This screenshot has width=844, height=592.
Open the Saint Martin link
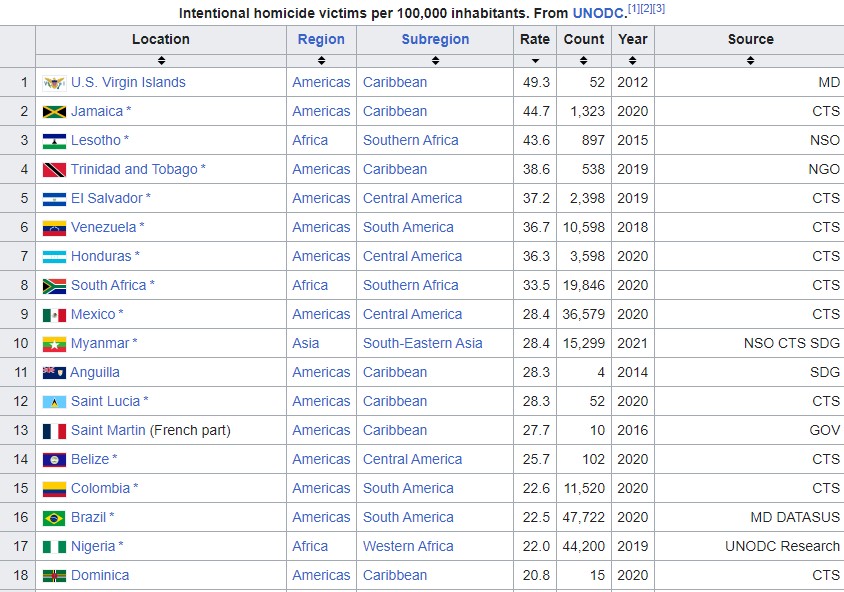click(108, 431)
